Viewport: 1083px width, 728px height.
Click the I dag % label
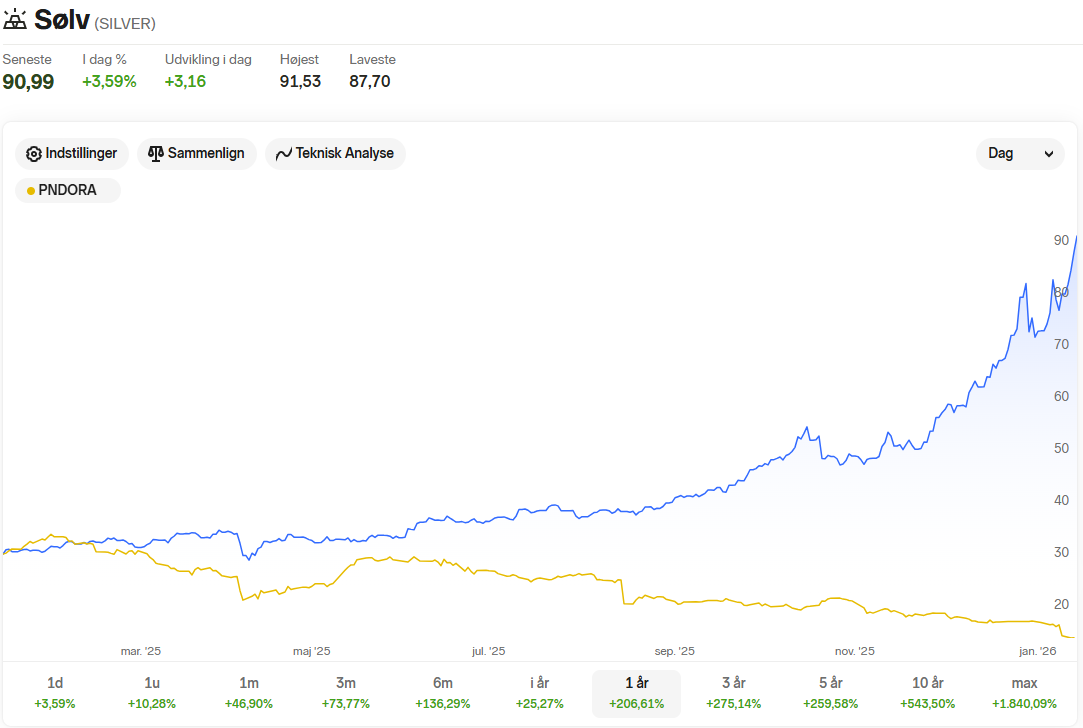coord(104,59)
